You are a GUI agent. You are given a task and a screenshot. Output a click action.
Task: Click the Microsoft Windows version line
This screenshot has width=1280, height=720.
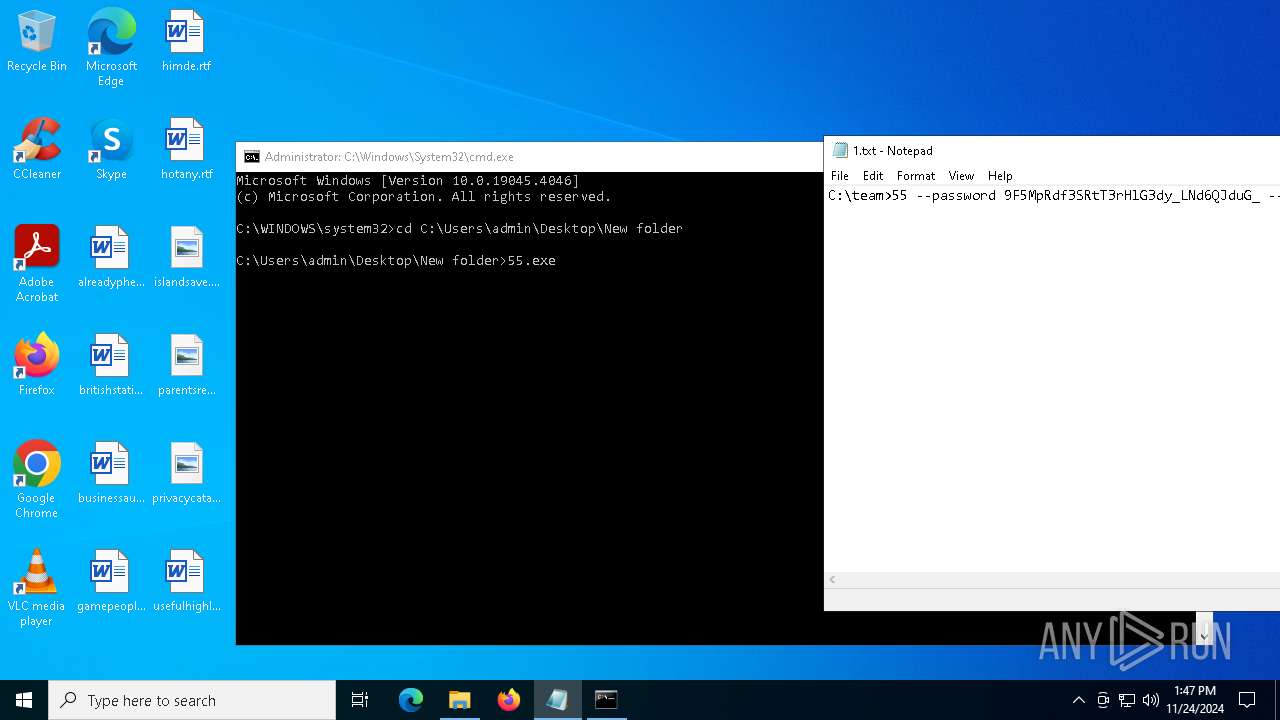click(408, 181)
